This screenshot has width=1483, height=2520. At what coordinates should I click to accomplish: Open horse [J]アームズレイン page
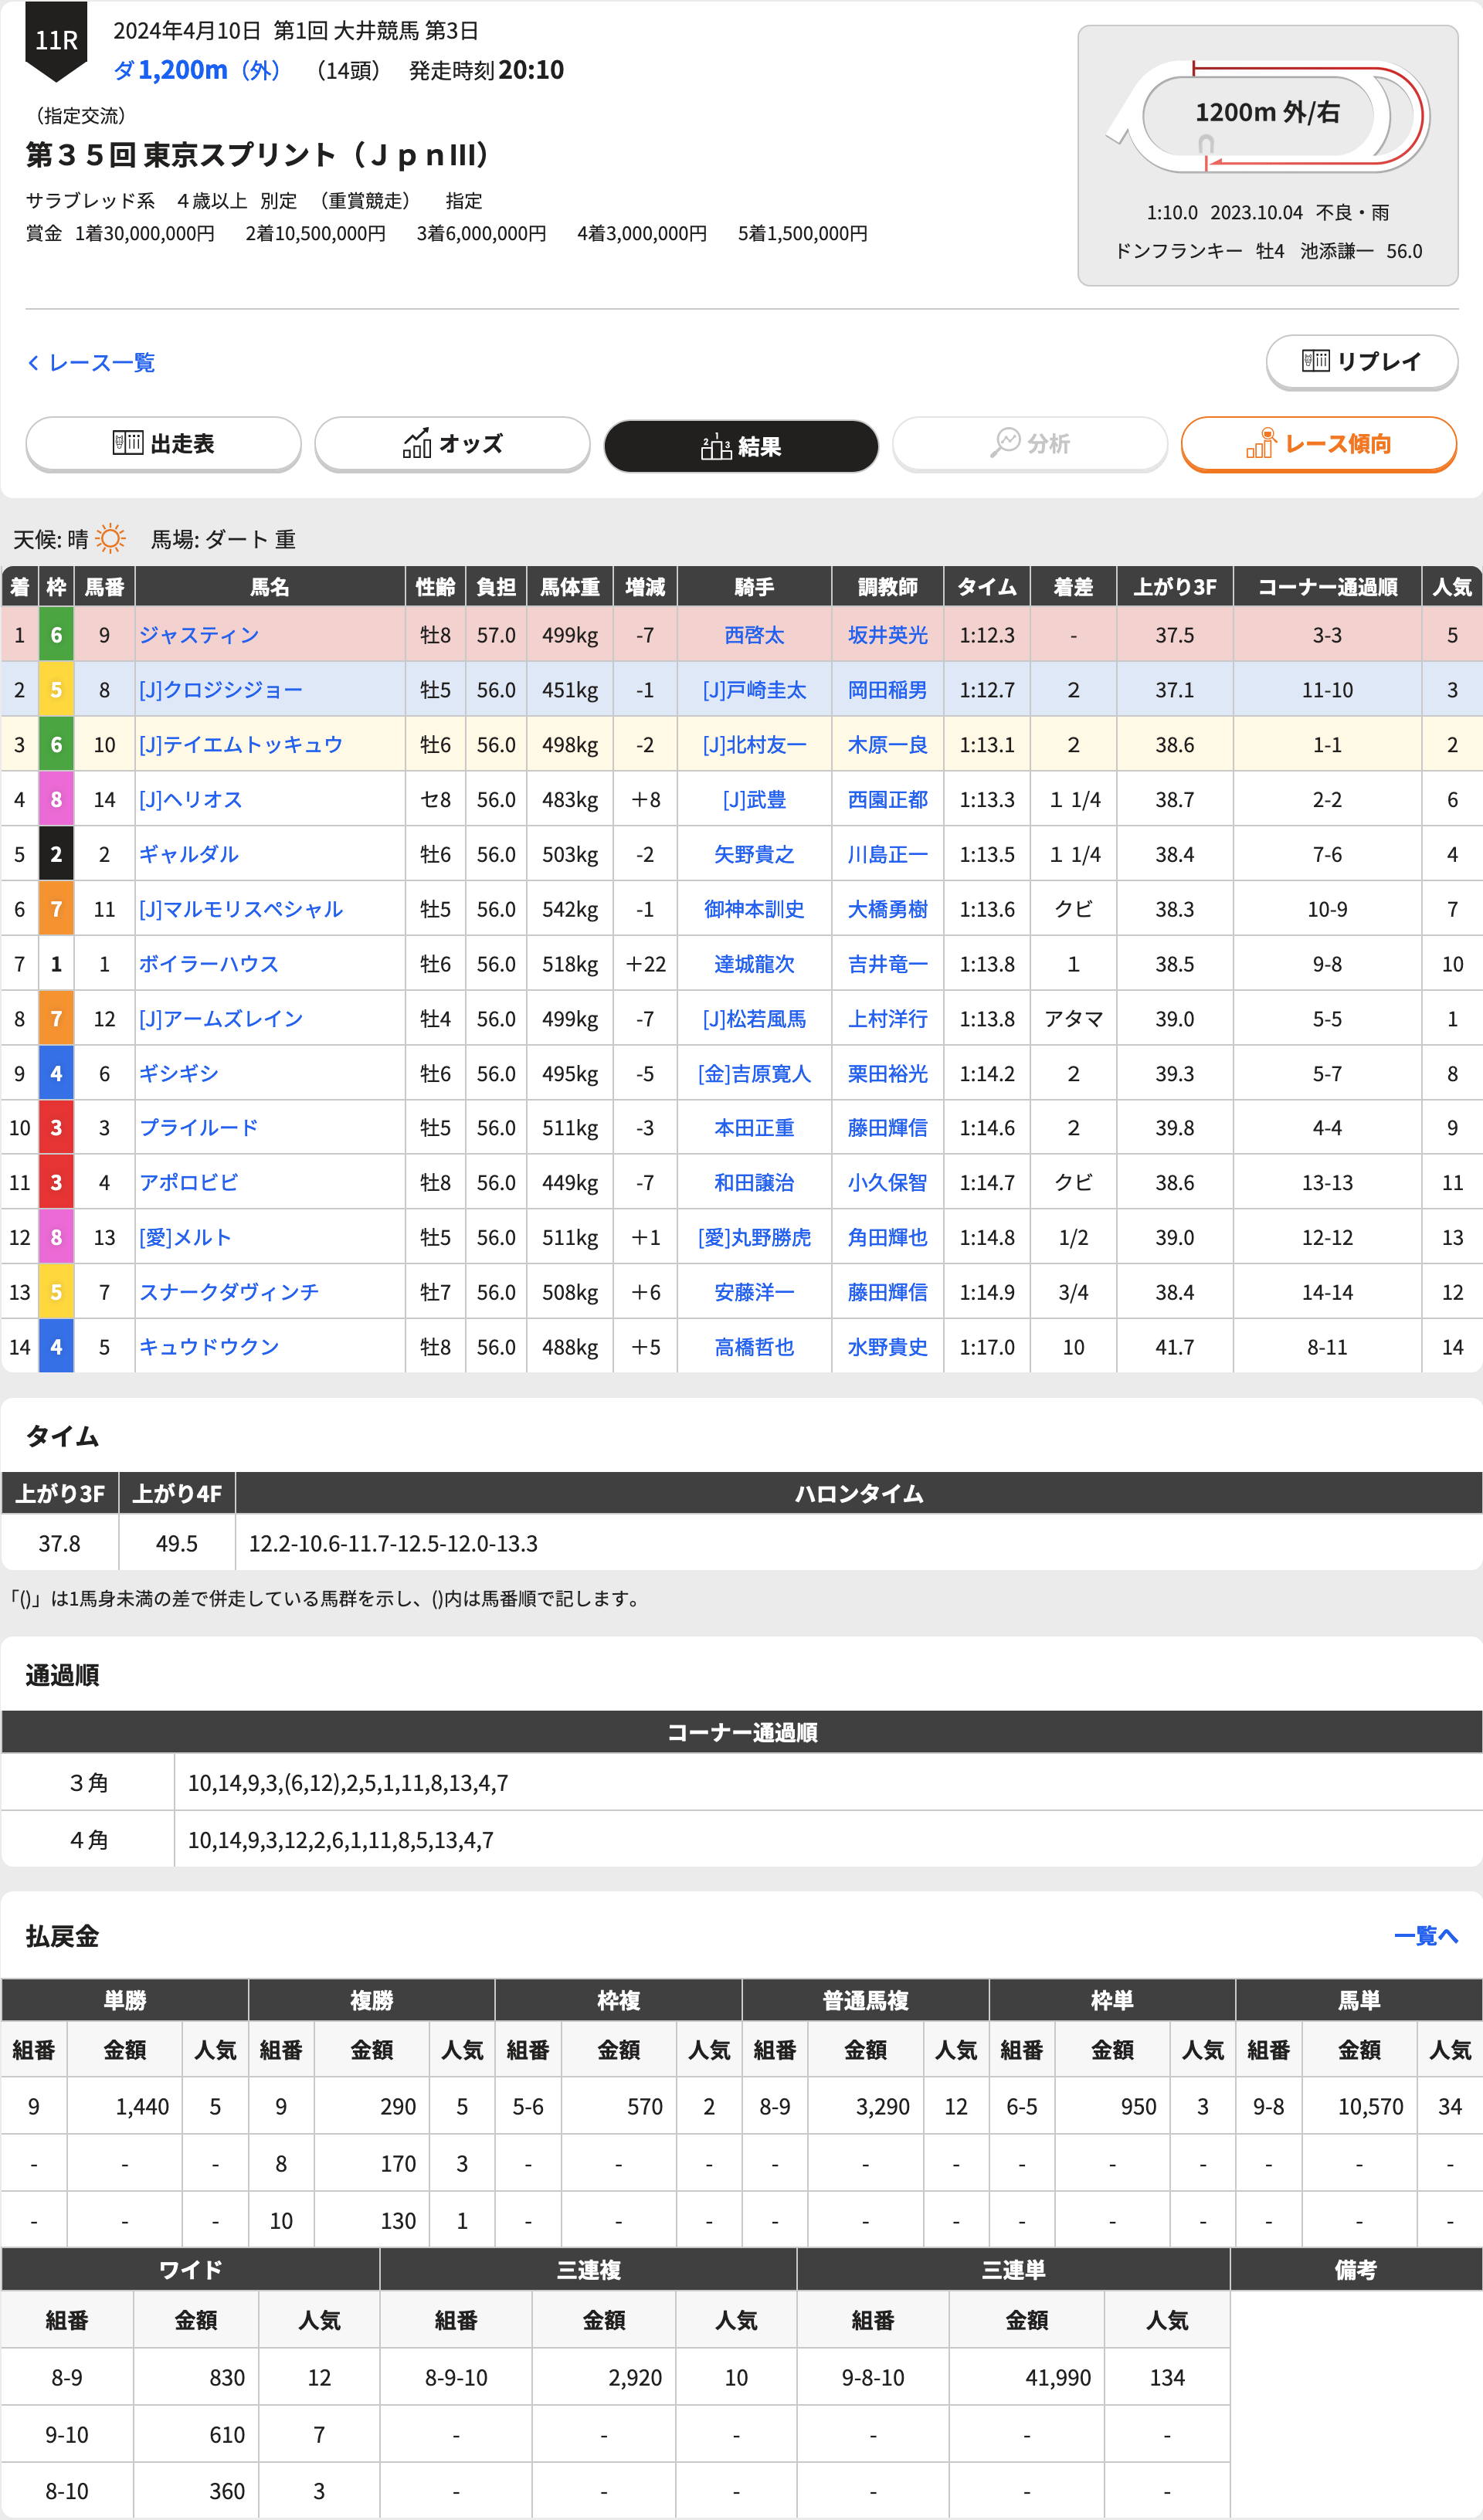pos(220,1019)
